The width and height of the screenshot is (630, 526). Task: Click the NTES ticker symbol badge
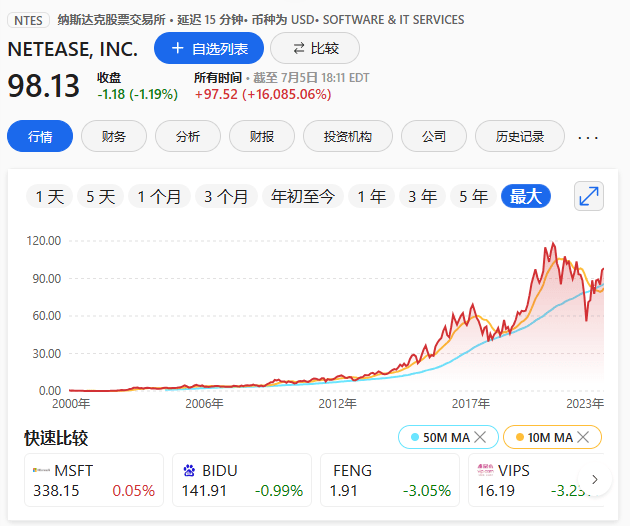(x=28, y=20)
